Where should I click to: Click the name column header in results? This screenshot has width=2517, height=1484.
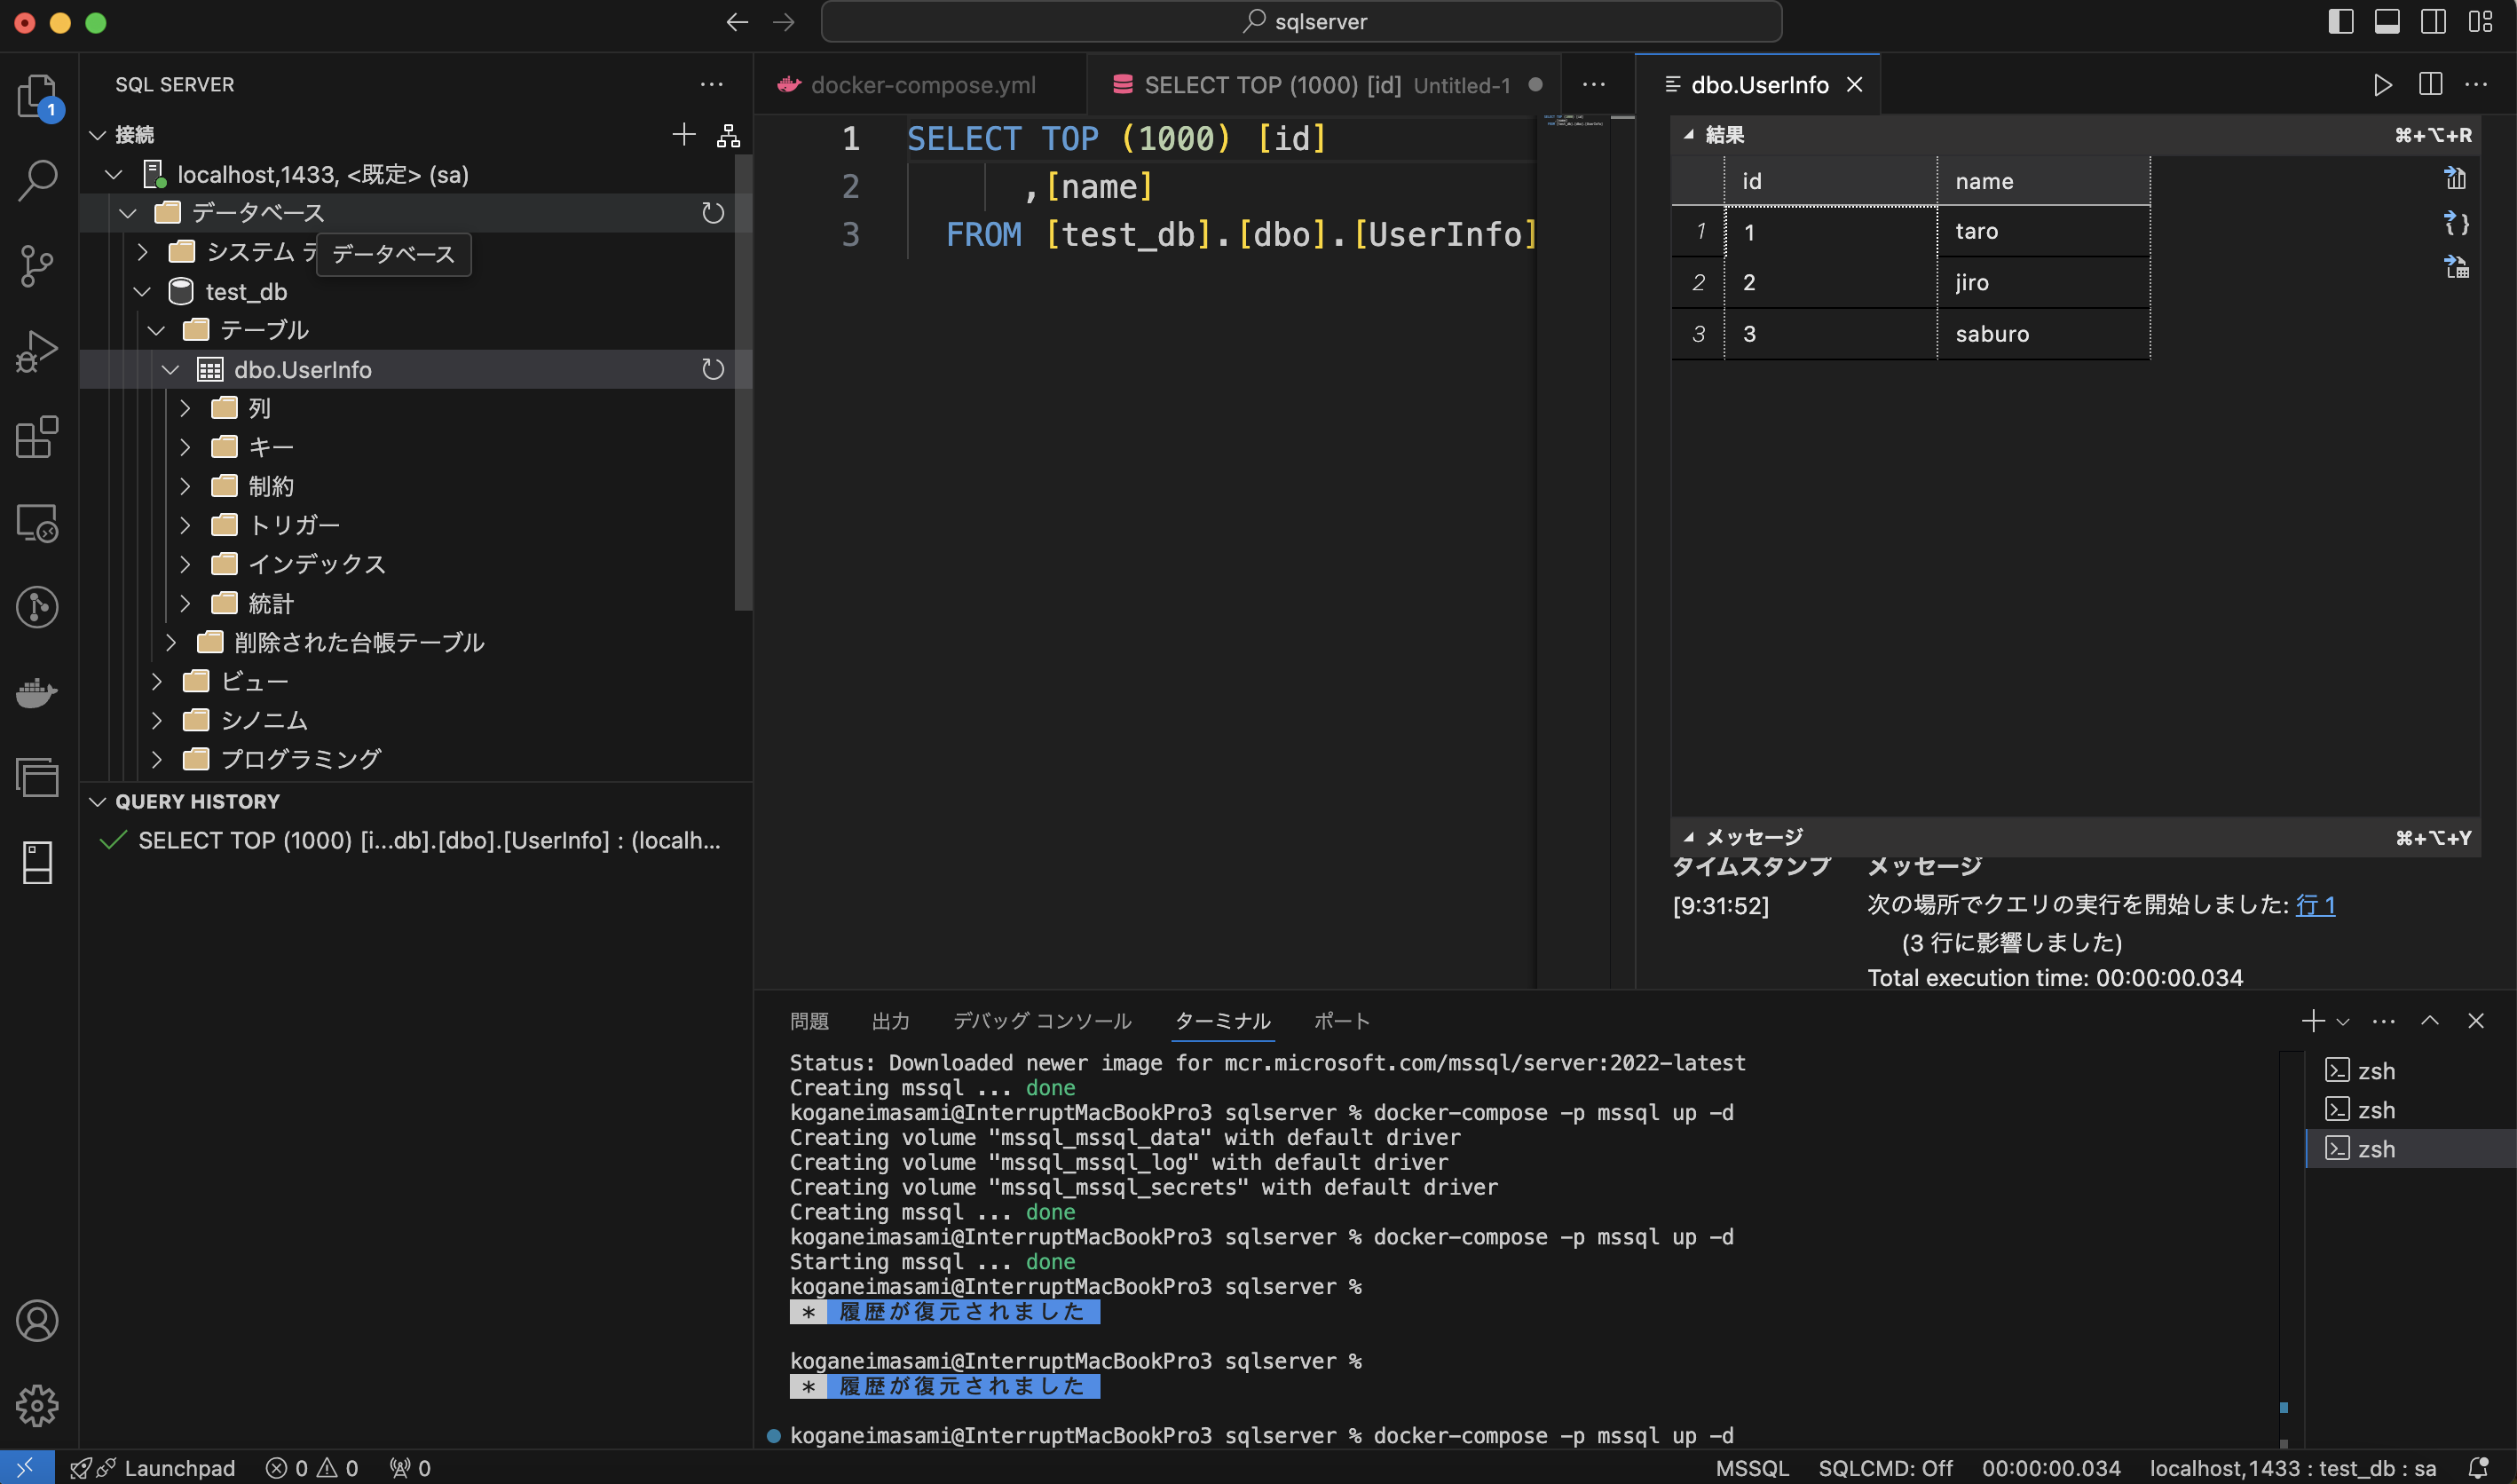[2043, 181]
